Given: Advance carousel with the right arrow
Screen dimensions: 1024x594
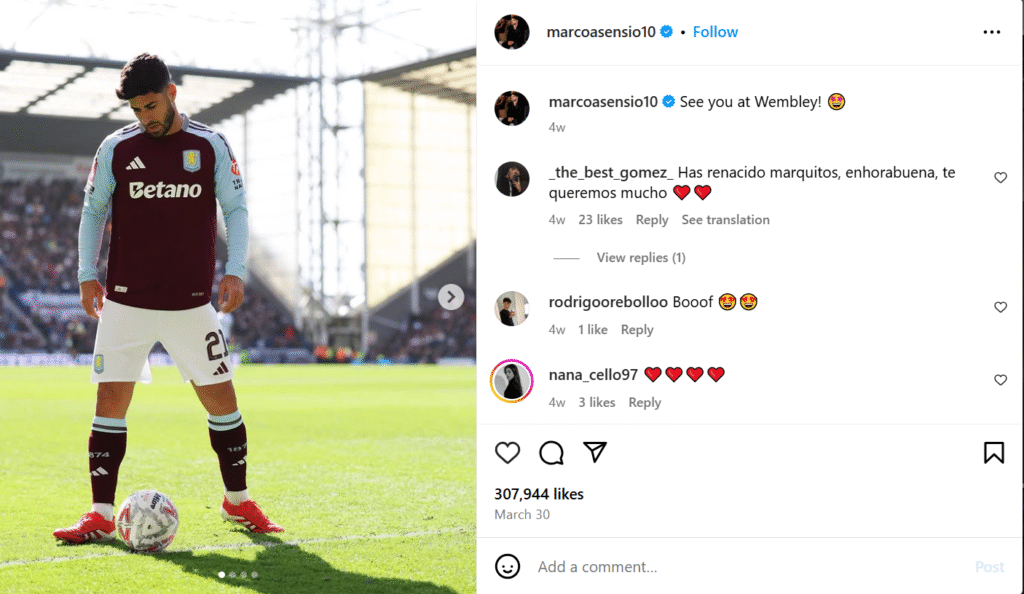Looking at the screenshot, I should pos(451,297).
